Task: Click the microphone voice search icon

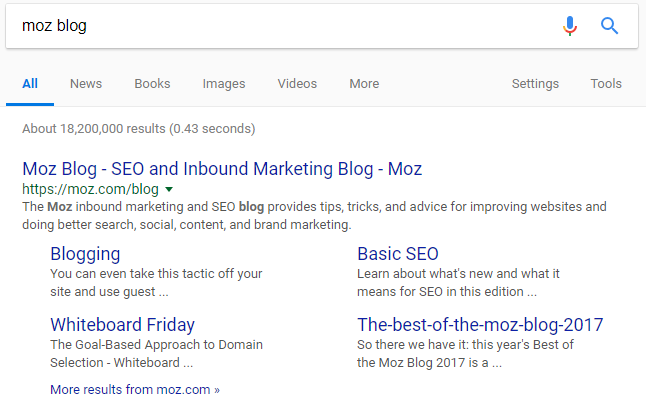Action: point(570,26)
